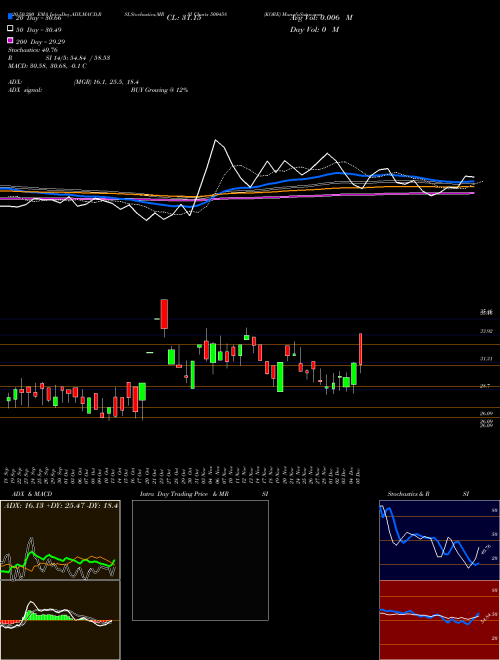Click the last red candlestick on the right
Image resolution: width=500 pixels, height=660 pixels.
pos(361,349)
